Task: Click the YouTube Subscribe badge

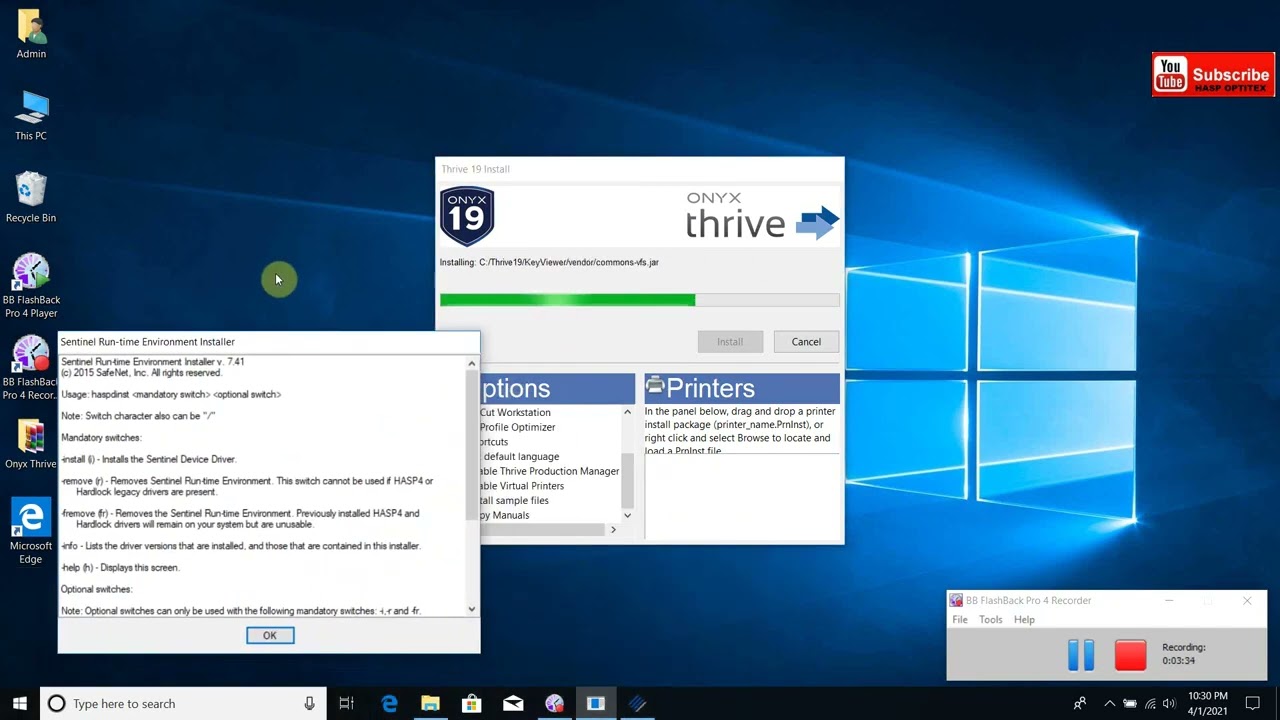Action: 1213,75
